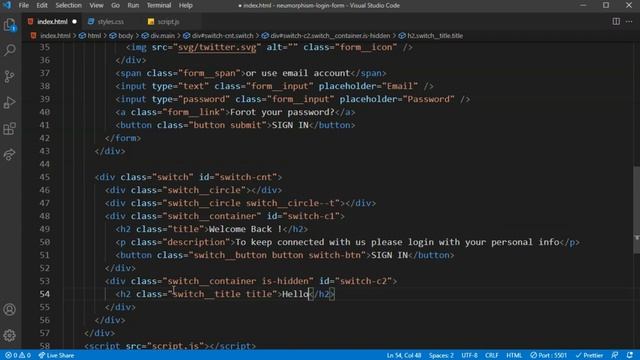Click div#switch-c2 breadcrumb segment
Viewport: 640px width, 360px height.
tap(330, 36)
